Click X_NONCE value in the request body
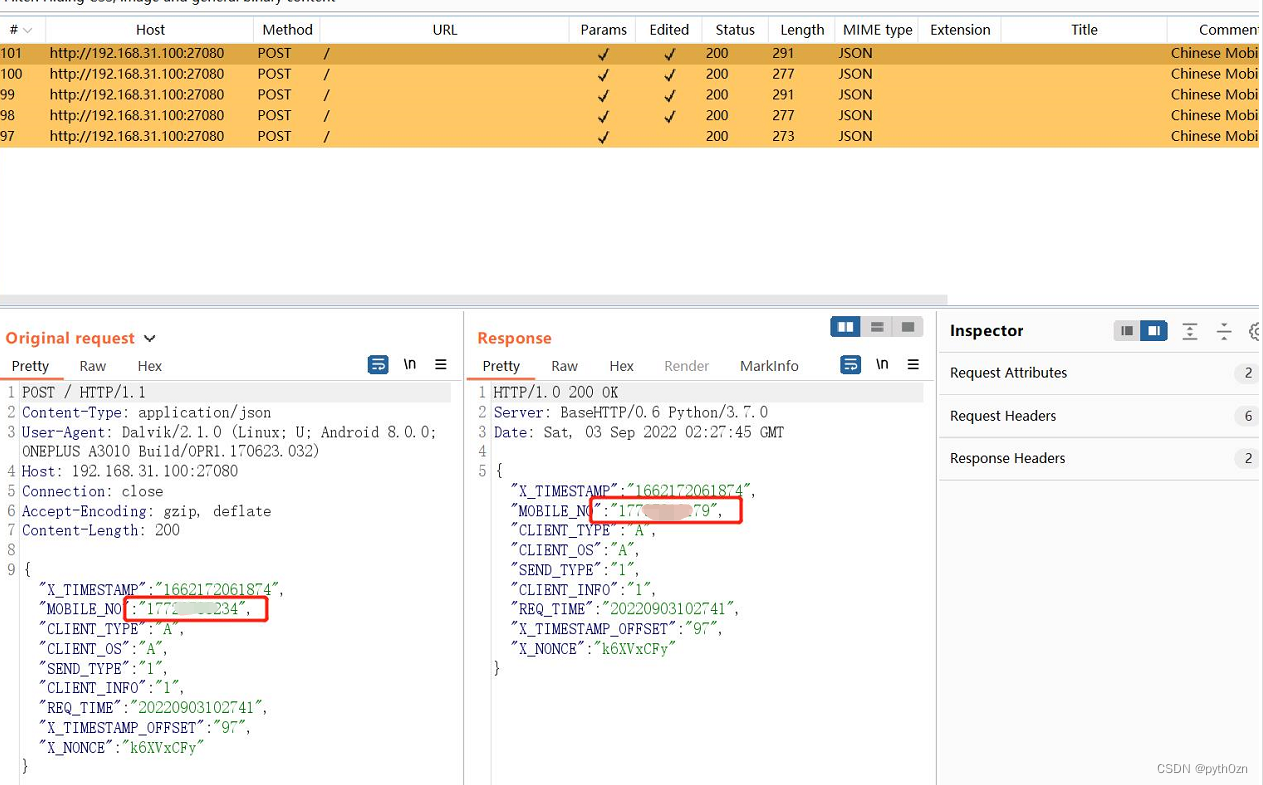The width and height of the screenshot is (1263, 785). (x=163, y=747)
